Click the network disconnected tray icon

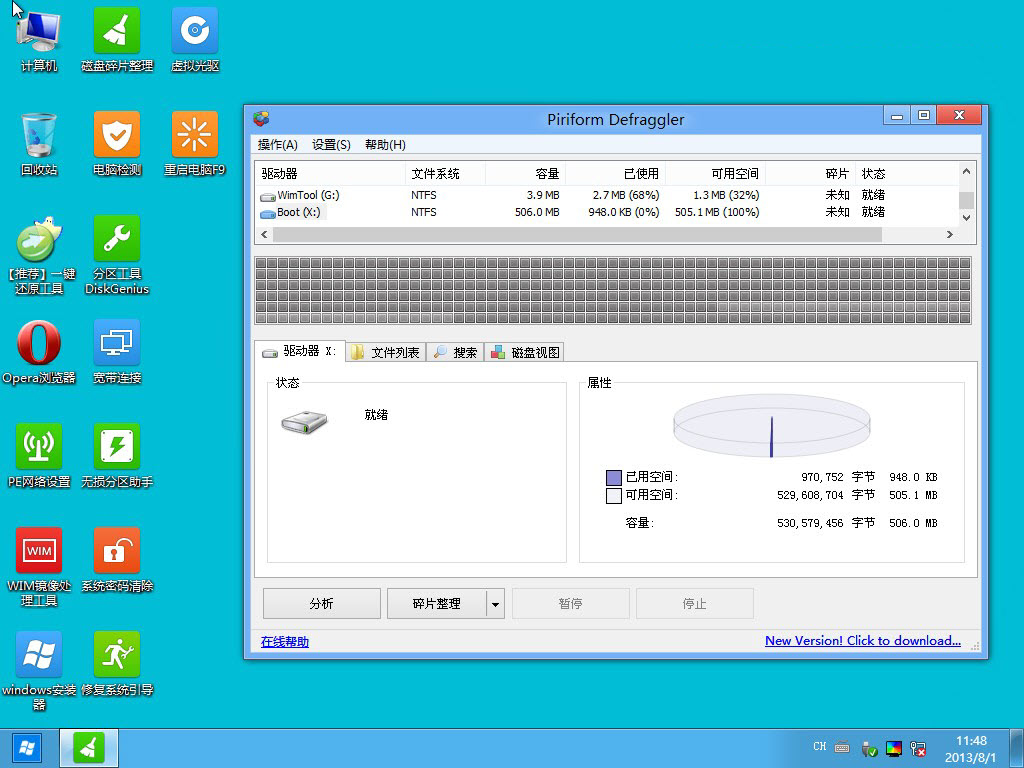[918, 748]
